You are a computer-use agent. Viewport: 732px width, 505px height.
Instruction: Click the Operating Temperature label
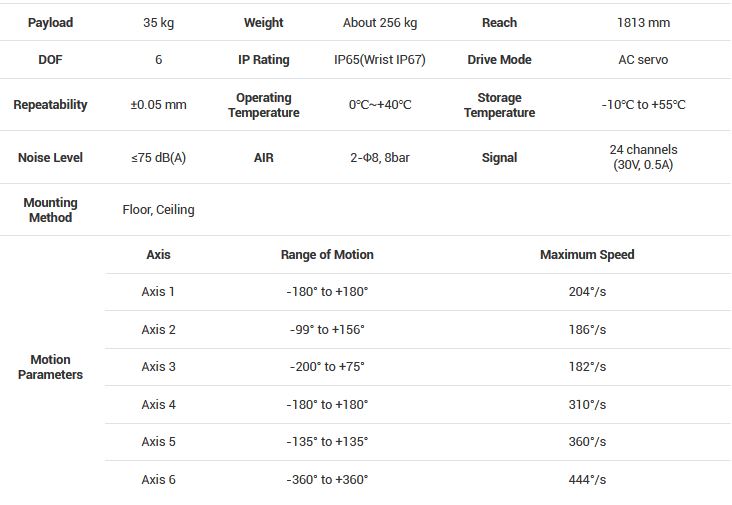pos(263,105)
